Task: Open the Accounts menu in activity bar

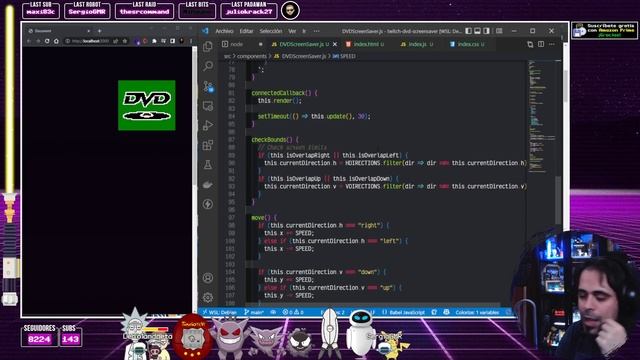Action: [208, 278]
